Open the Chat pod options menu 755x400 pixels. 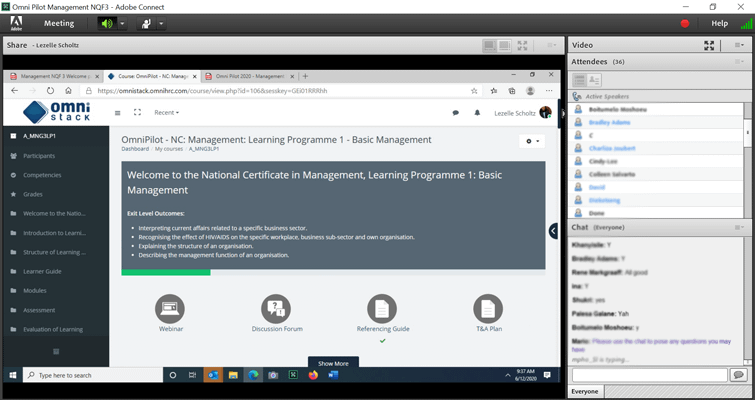739,227
